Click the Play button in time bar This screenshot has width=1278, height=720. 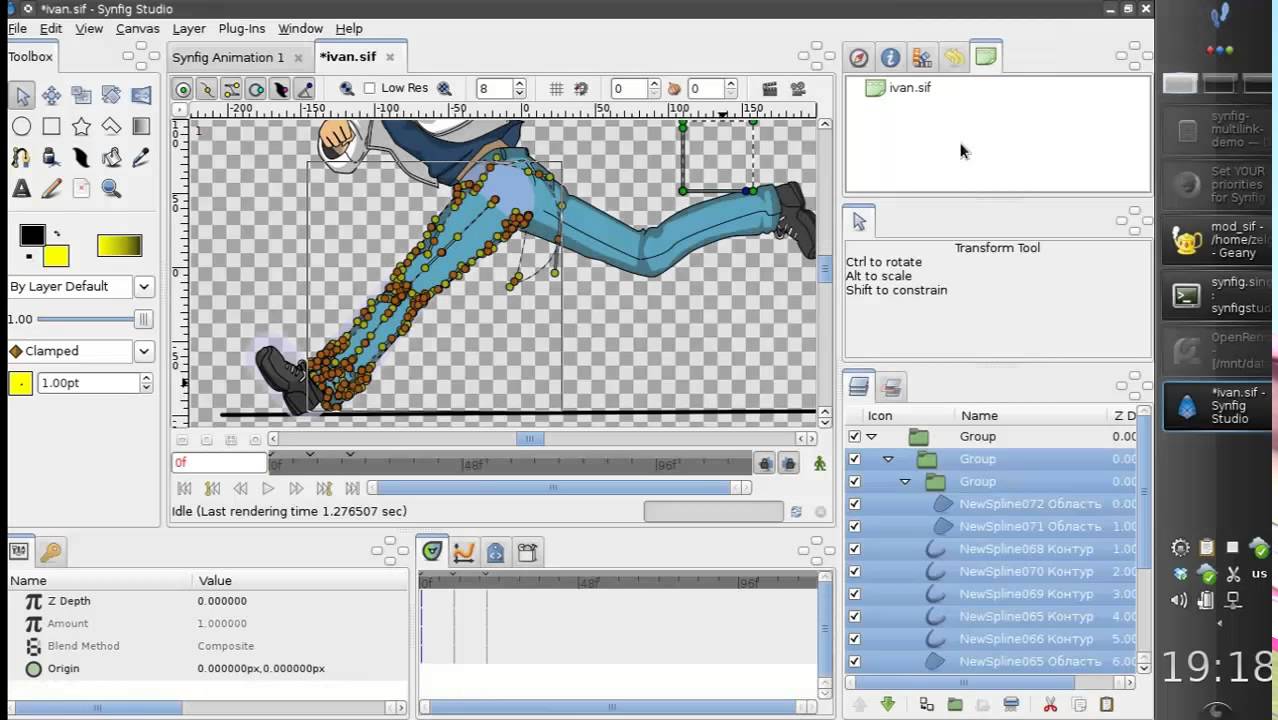(268, 488)
